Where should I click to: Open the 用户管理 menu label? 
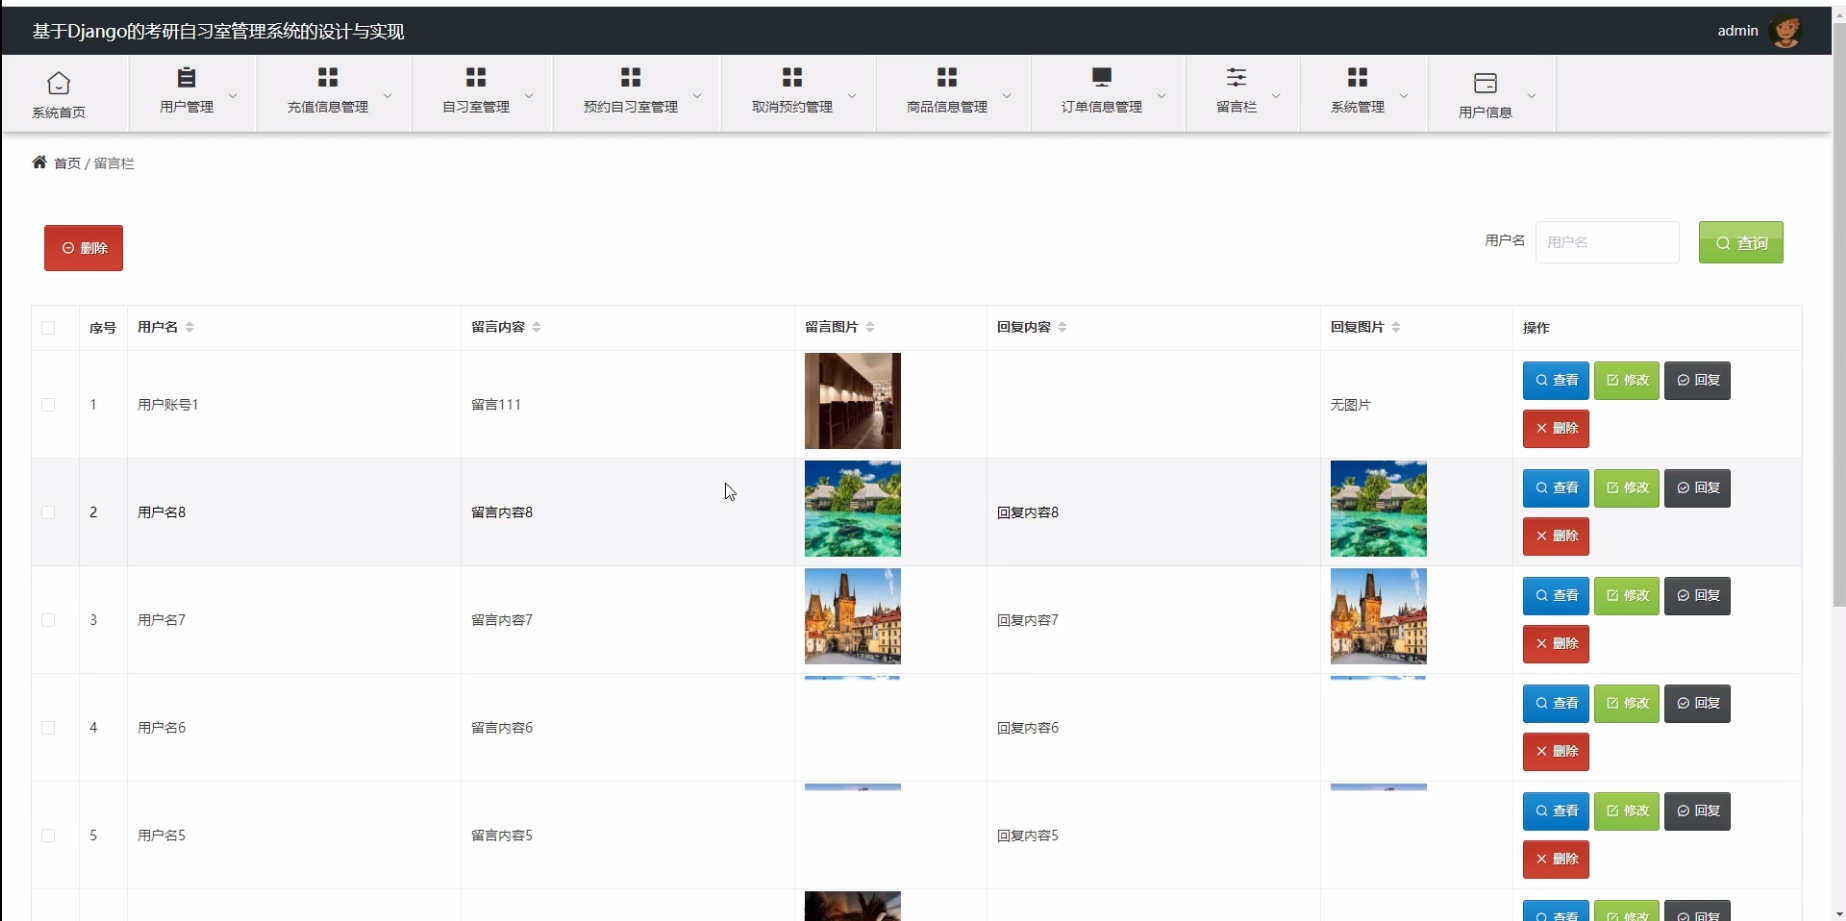click(x=186, y=107)
